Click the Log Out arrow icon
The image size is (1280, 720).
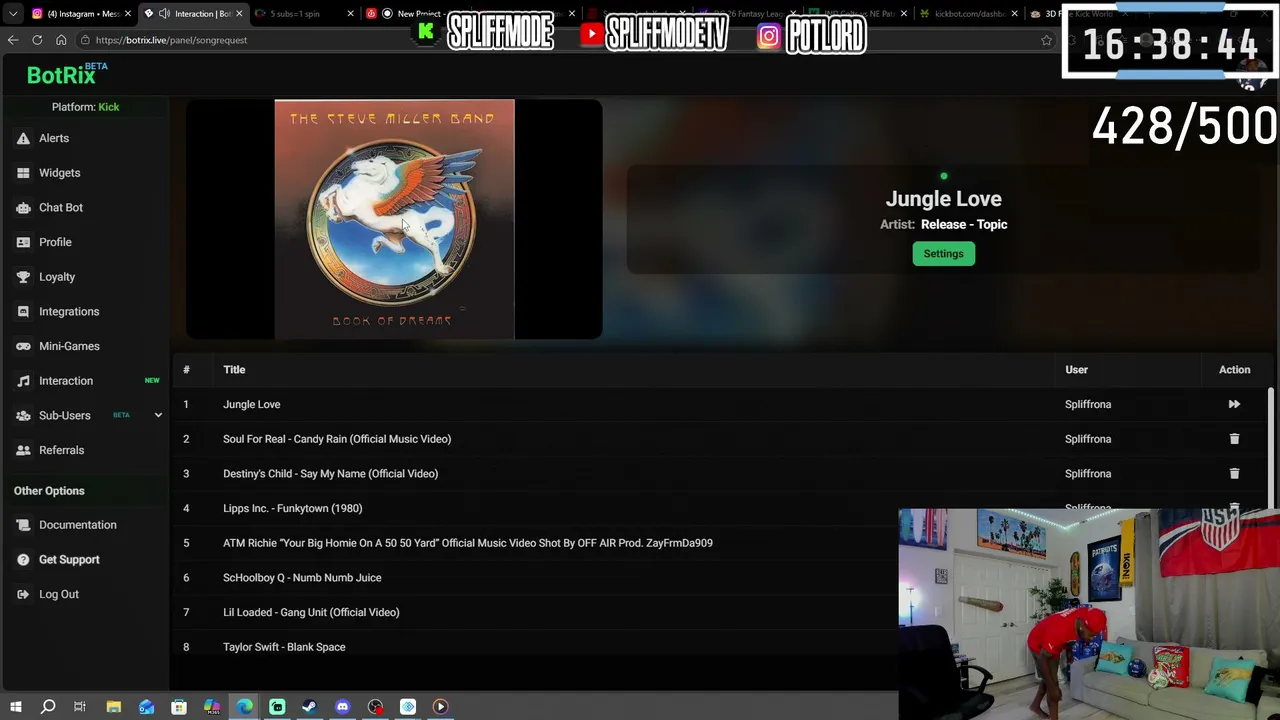pyautogui.click(x=23, y=594)
